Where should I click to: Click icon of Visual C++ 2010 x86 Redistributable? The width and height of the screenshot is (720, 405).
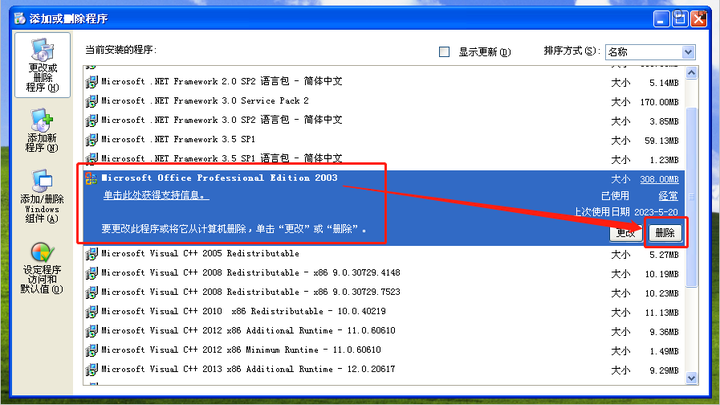click(91, 311)
